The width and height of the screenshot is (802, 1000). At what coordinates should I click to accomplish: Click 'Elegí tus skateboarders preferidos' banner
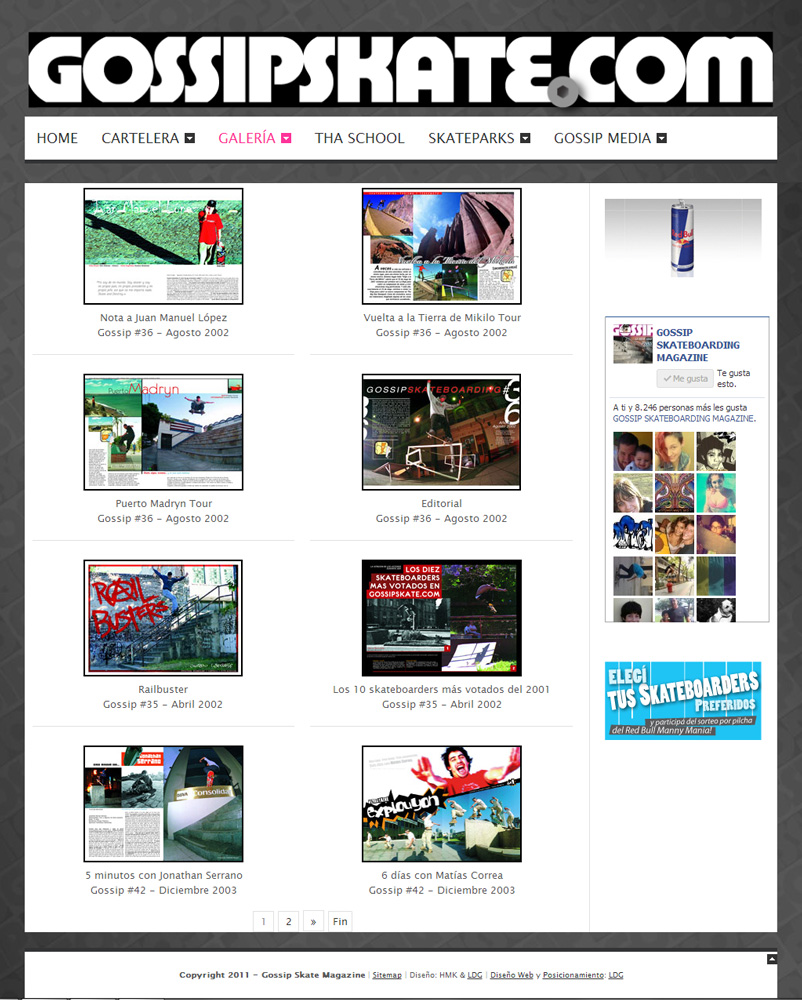click(683, 700)
